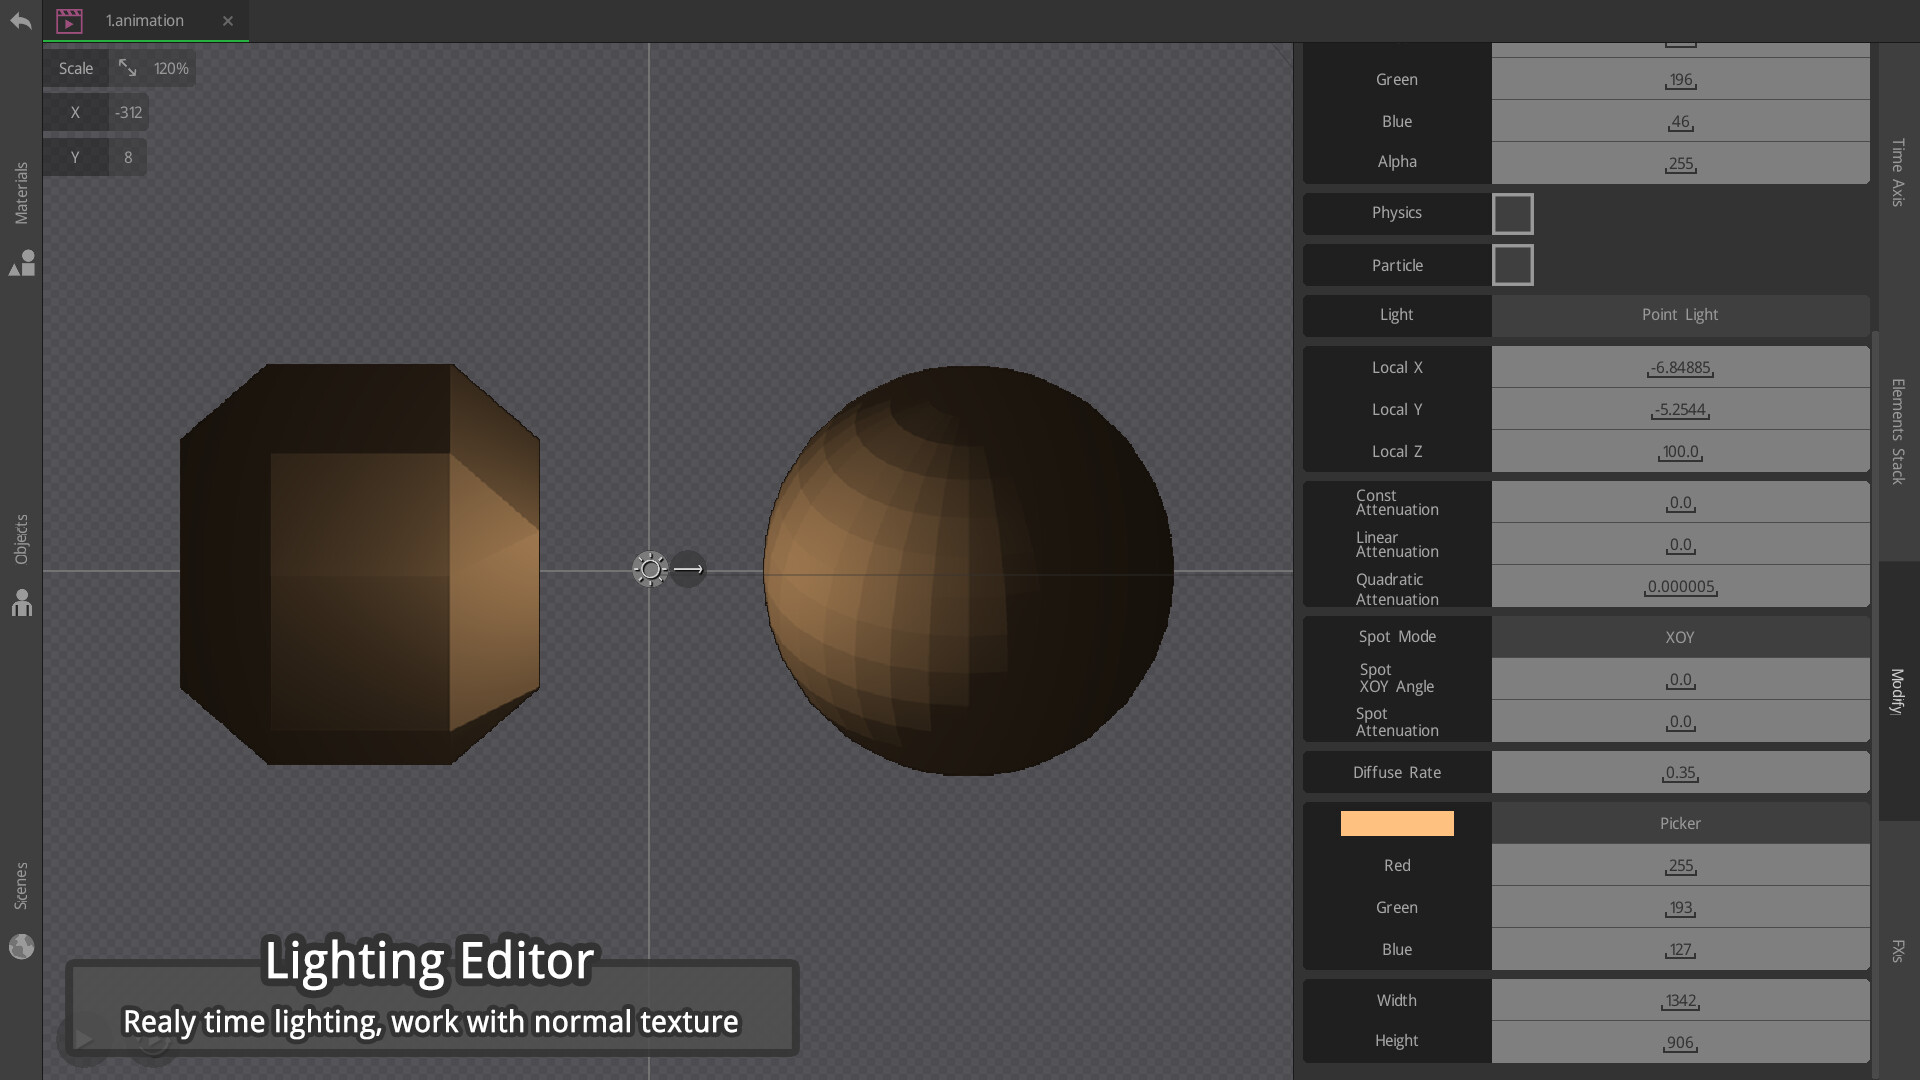Toggle the Light setting

click(x=1396, y=314)
